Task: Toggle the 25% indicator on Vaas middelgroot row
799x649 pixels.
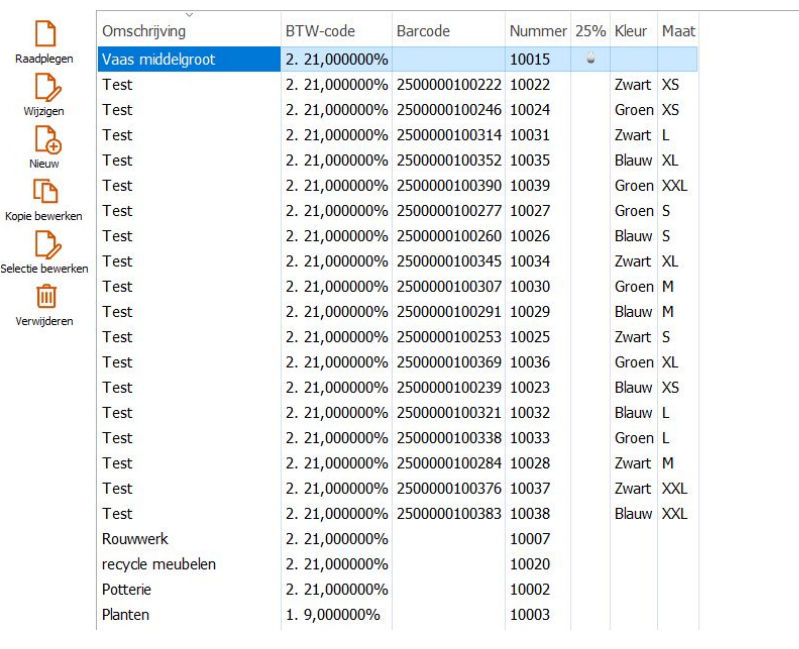Action: pyautogui.click(x=590, y=60)
